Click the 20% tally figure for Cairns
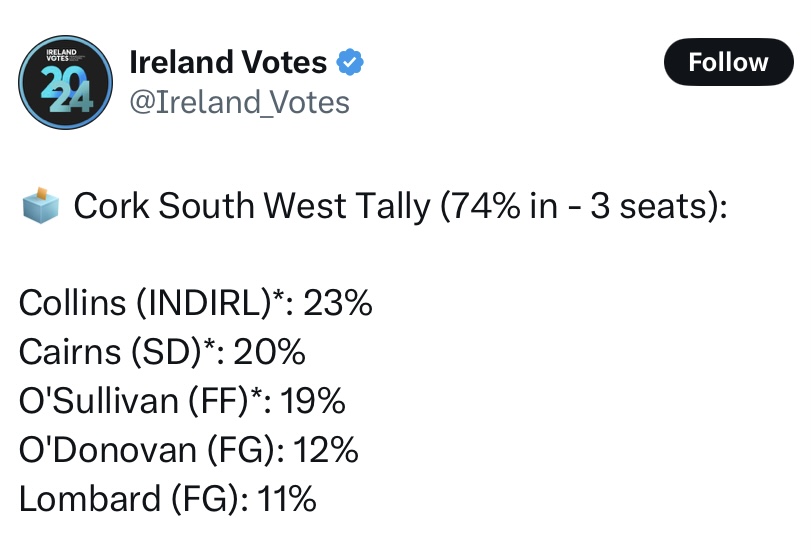The height and width of the screenshot is (553, 811). (x=271, y=353)
